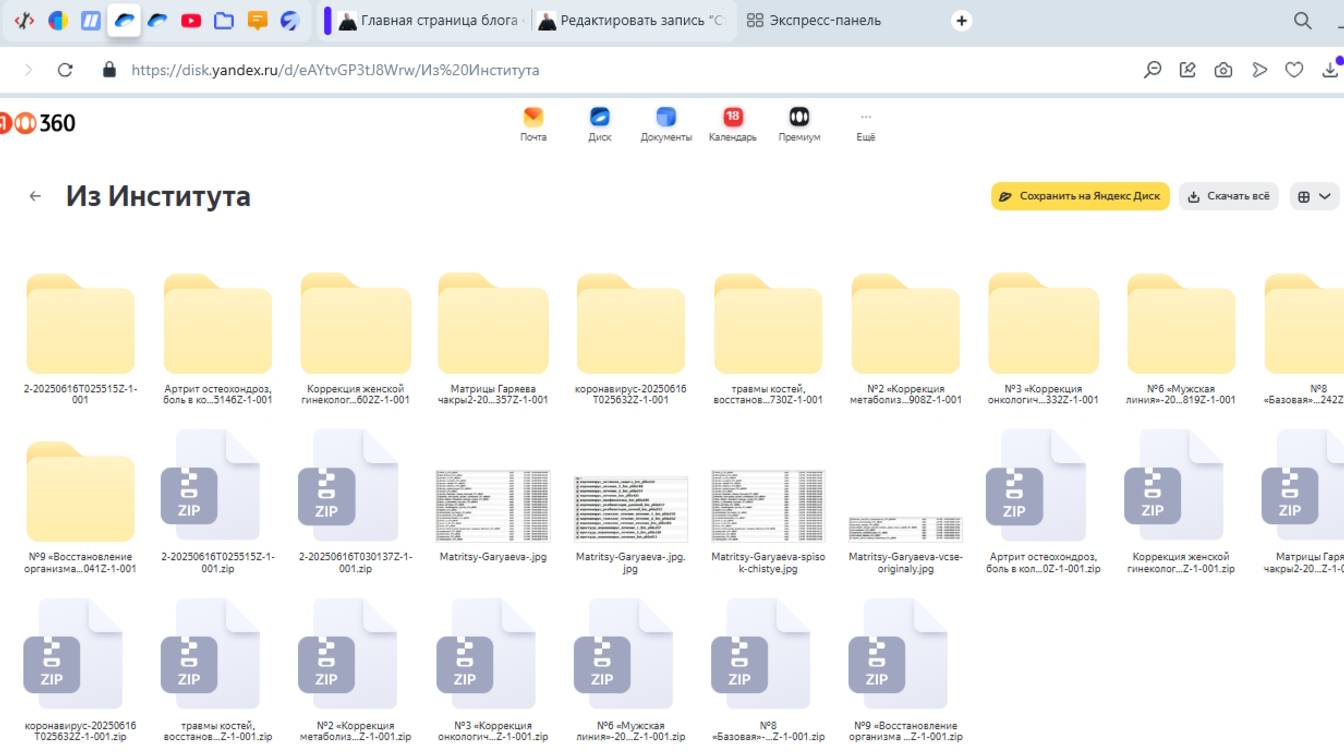Open the view mode grid dropdown
1344x755 pixels.
click(1313, 196)
